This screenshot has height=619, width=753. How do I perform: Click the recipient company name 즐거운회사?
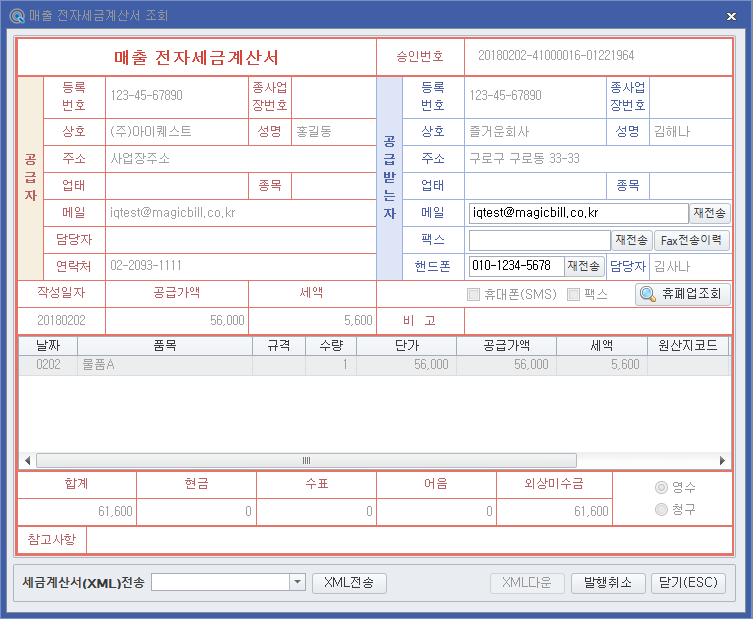click(x=499, y=132)
